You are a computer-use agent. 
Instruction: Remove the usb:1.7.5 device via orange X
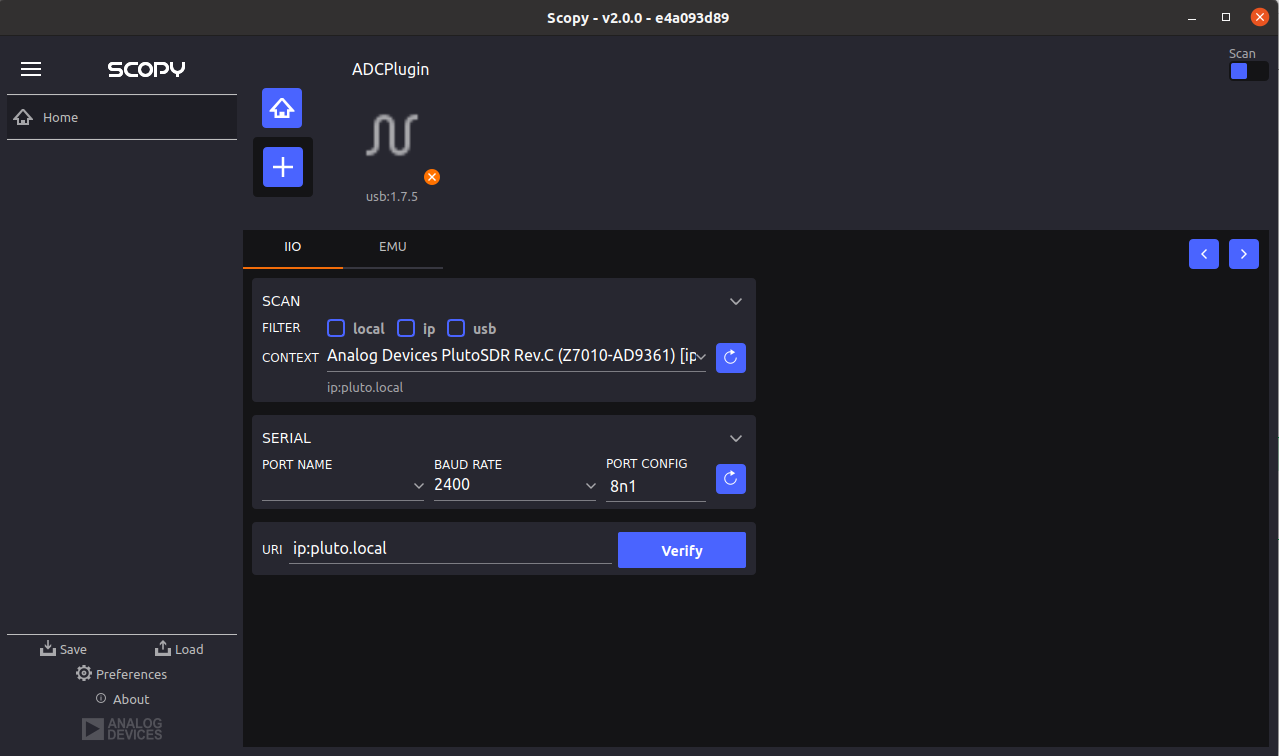click(432, 177)
